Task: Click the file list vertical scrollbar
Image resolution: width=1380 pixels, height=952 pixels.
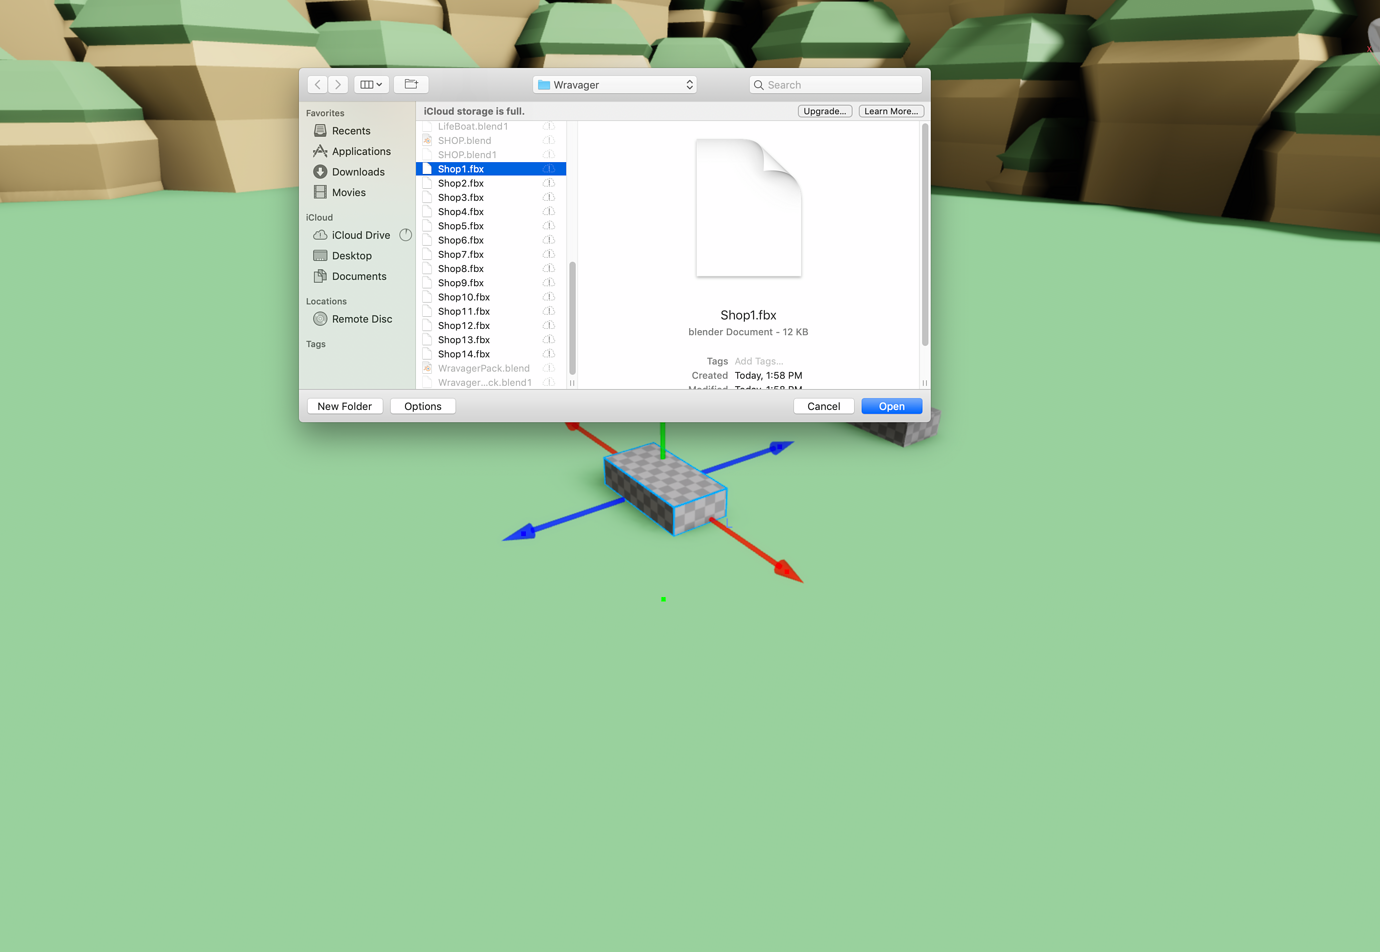Action: tap(572, 318)
